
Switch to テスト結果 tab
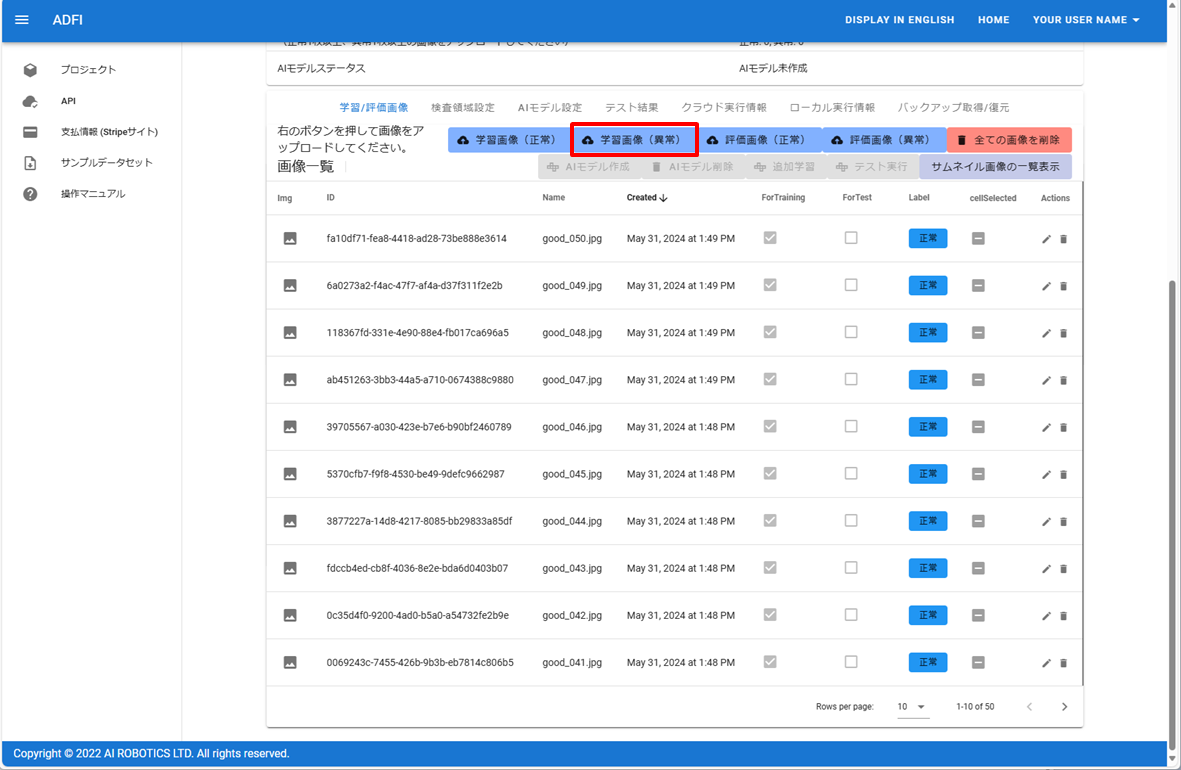[x=631, y=108]
